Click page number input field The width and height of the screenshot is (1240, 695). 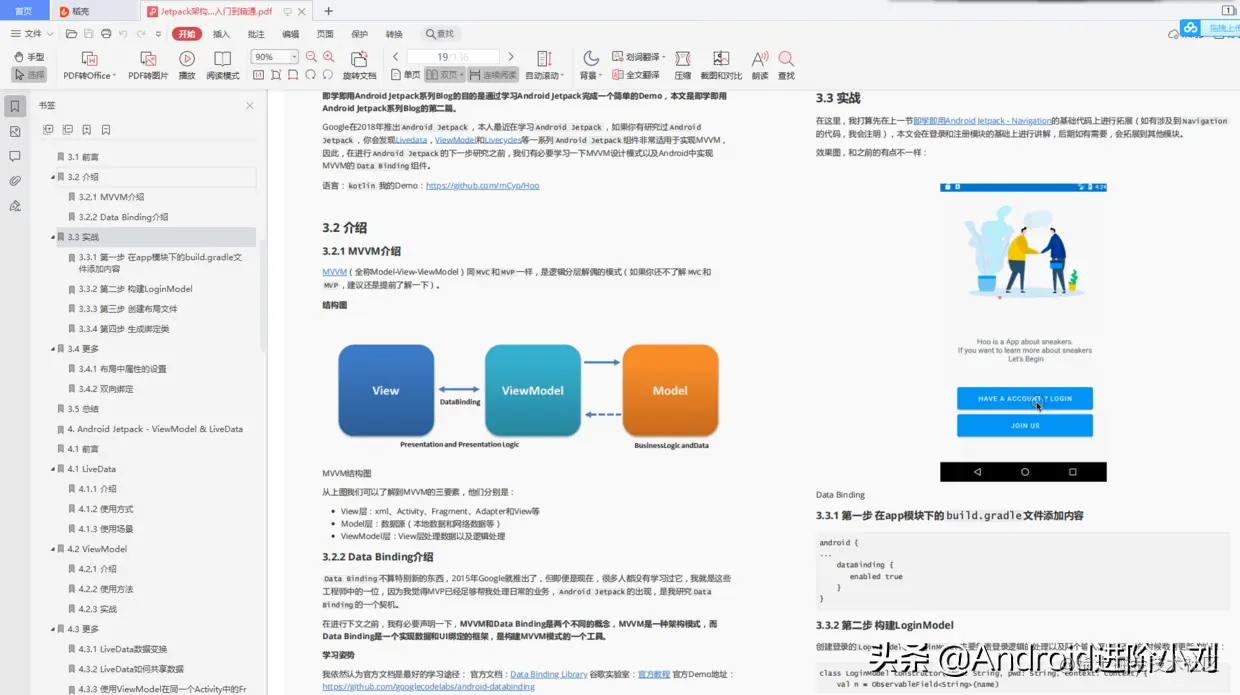click(453, 57)
